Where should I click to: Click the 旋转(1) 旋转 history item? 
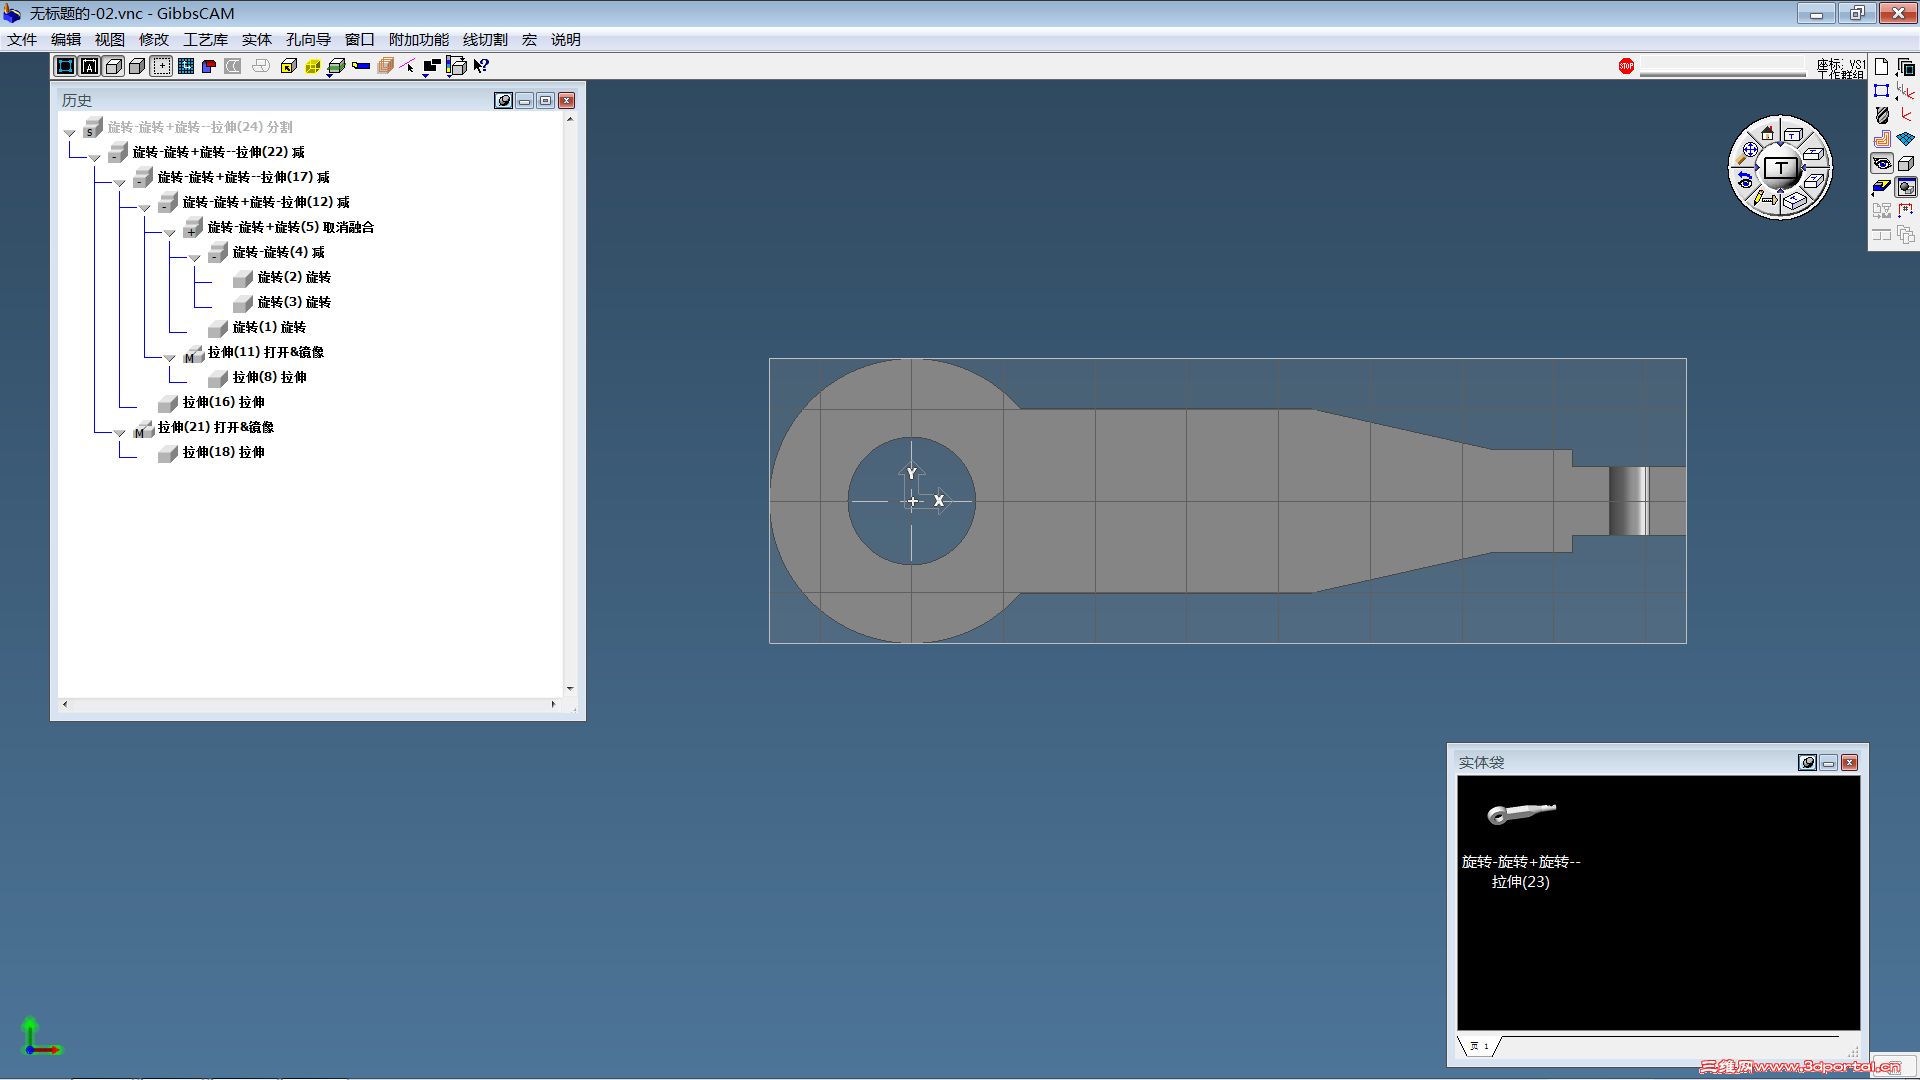(268, 327)
